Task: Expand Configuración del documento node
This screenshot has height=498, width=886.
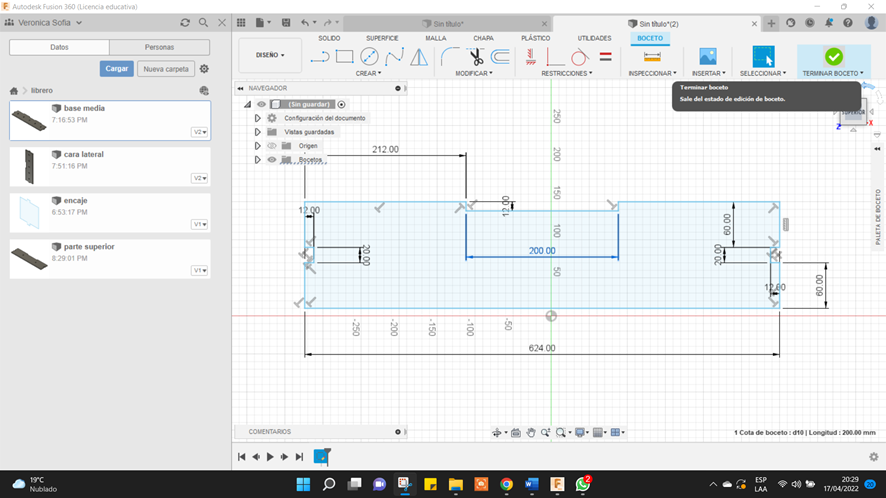Action: click(257, 118)
